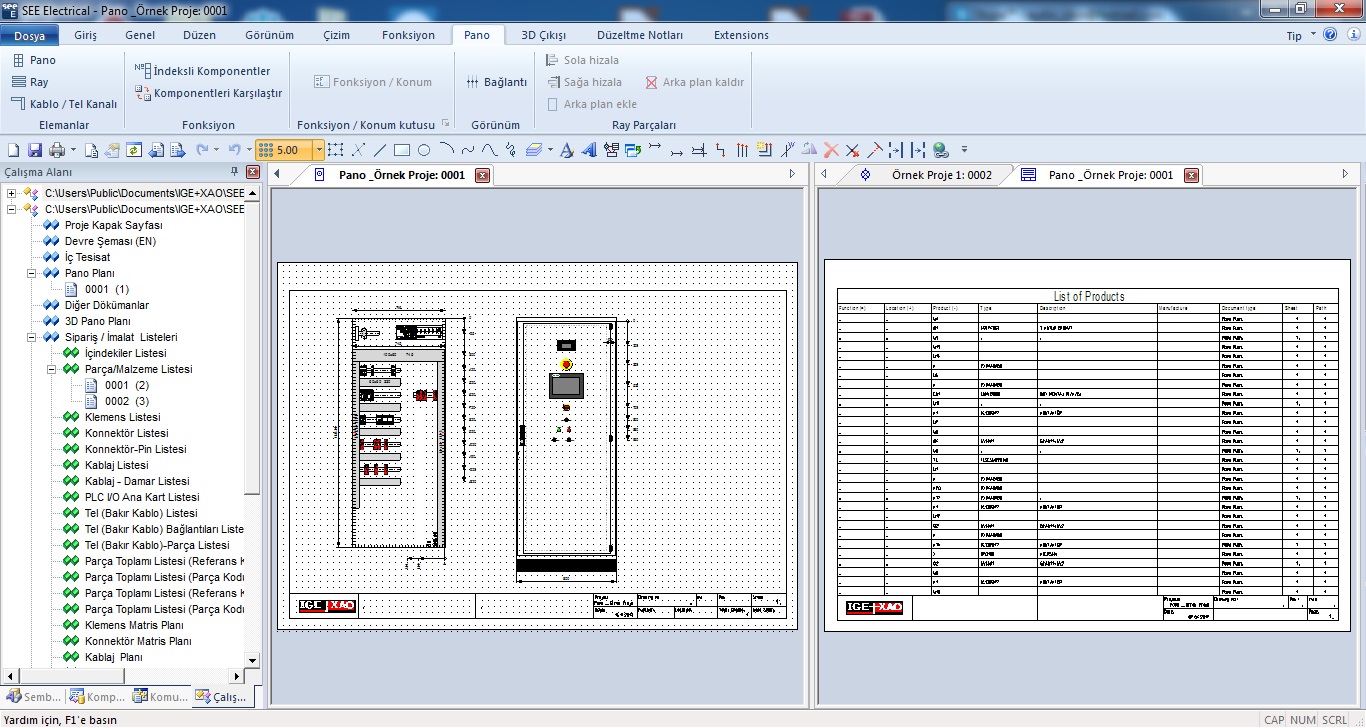Select the straight line drawing tool

coord(380,150)
